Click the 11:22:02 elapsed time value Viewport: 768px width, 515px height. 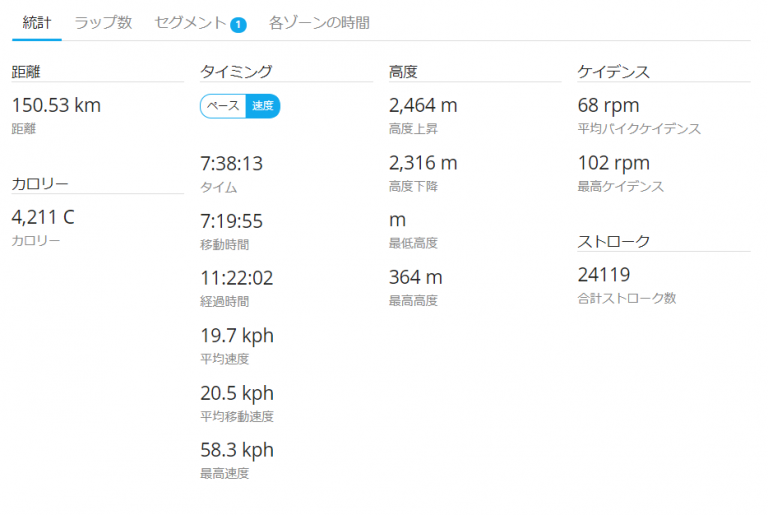coord(237,278)
